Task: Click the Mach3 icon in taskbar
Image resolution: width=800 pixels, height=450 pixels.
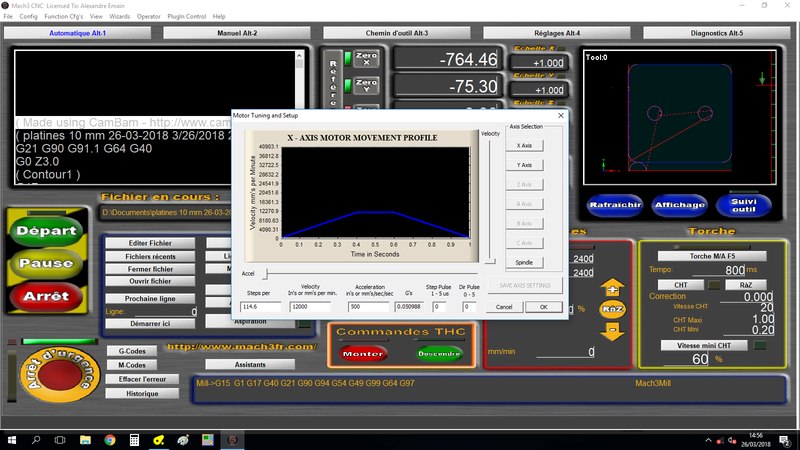Action: click(232, 440)
